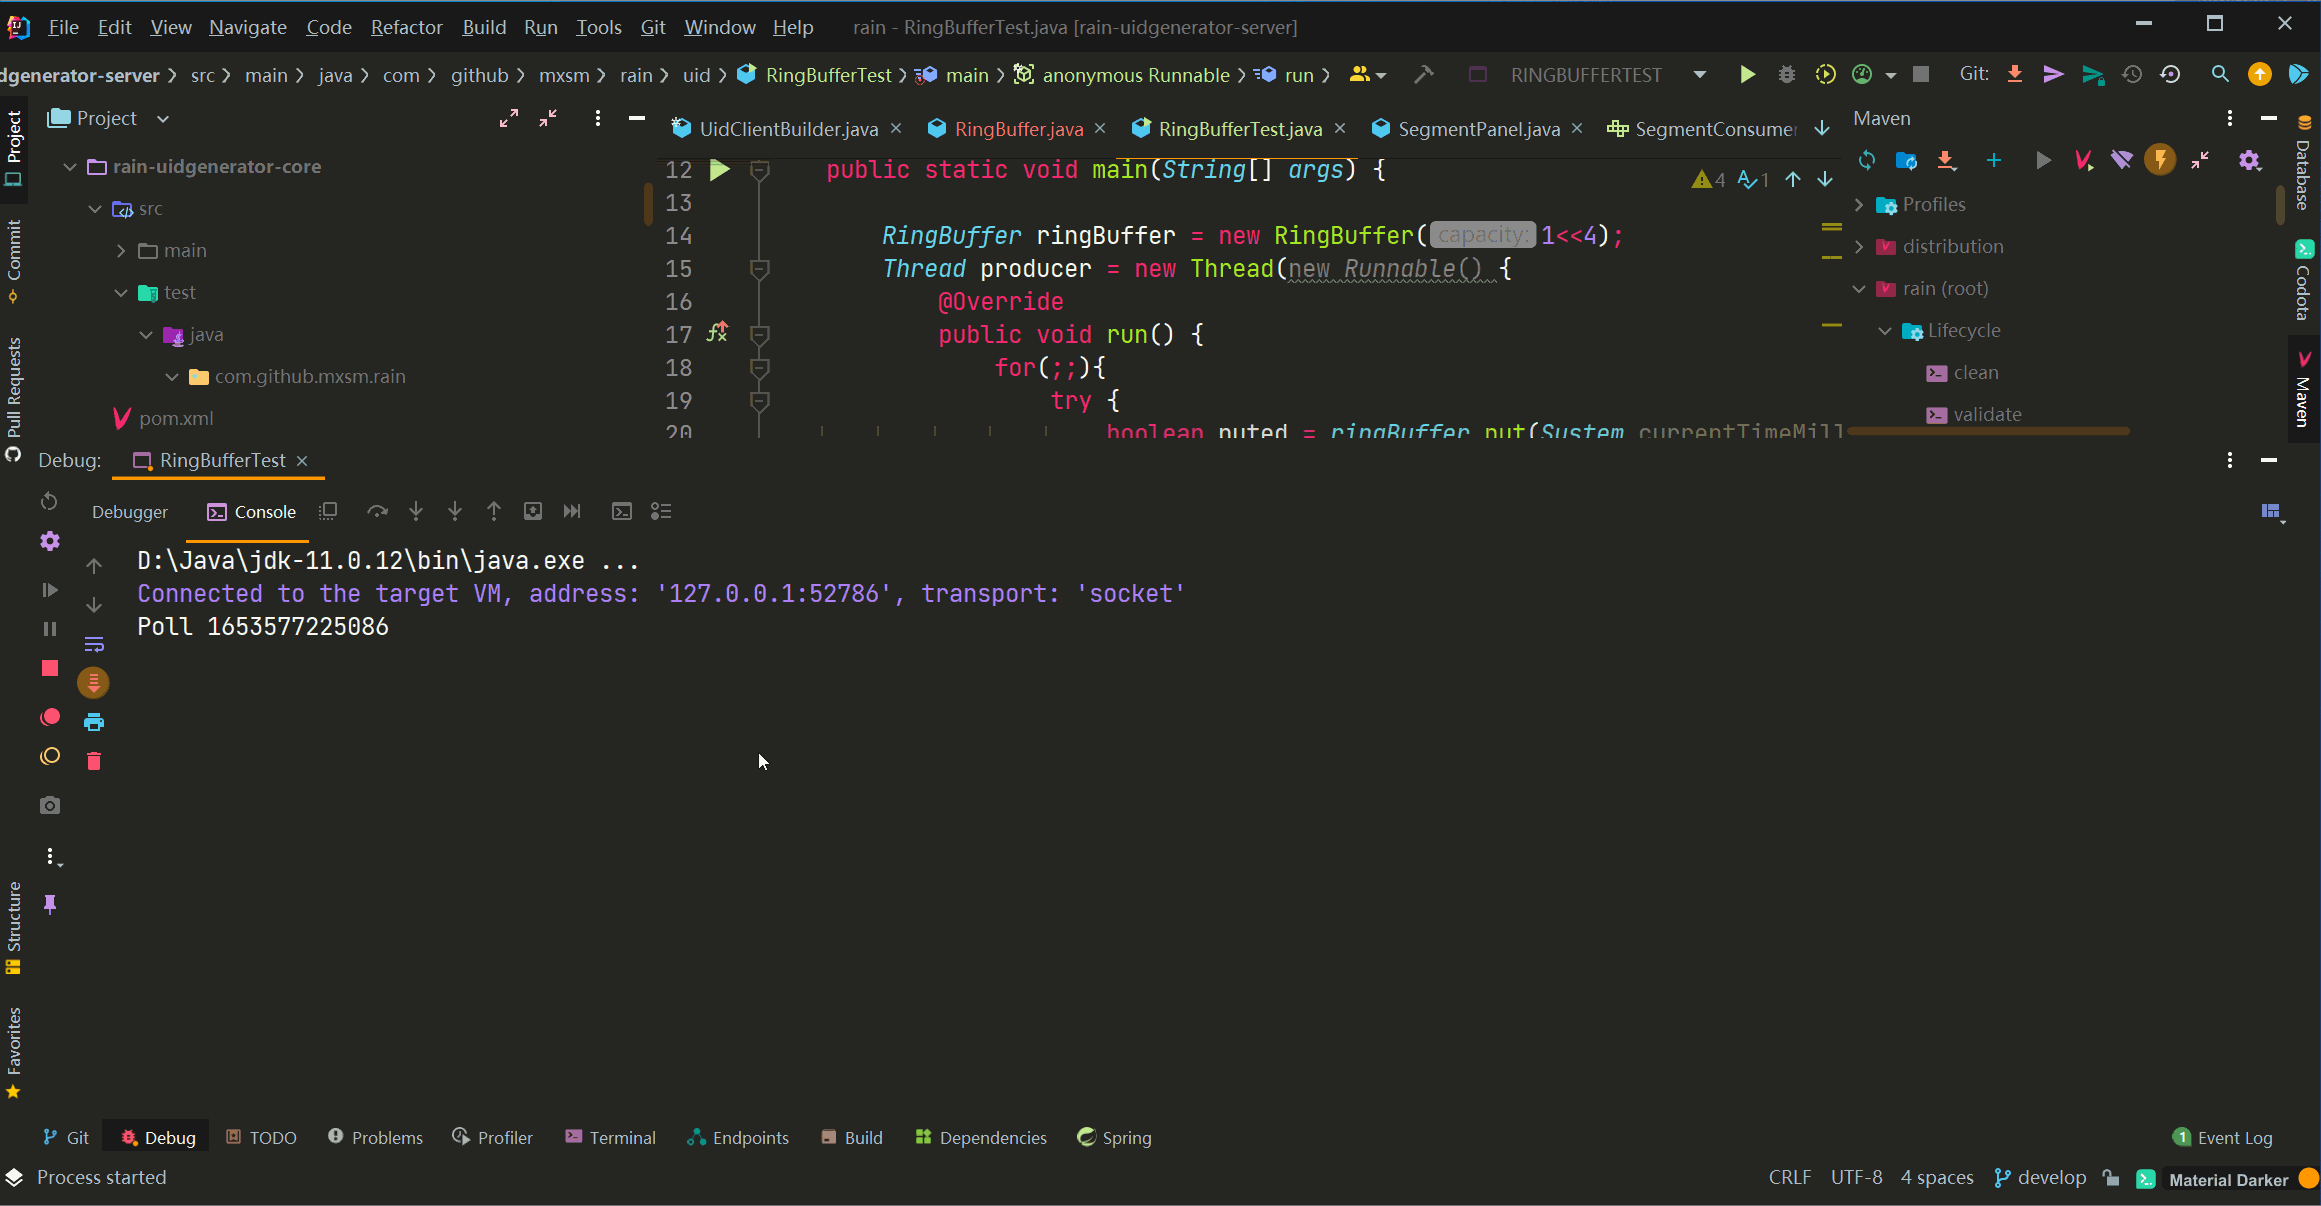Reload all Maven projects
Viewport: 2321px width, 1206px height.
click(1866, 160)
